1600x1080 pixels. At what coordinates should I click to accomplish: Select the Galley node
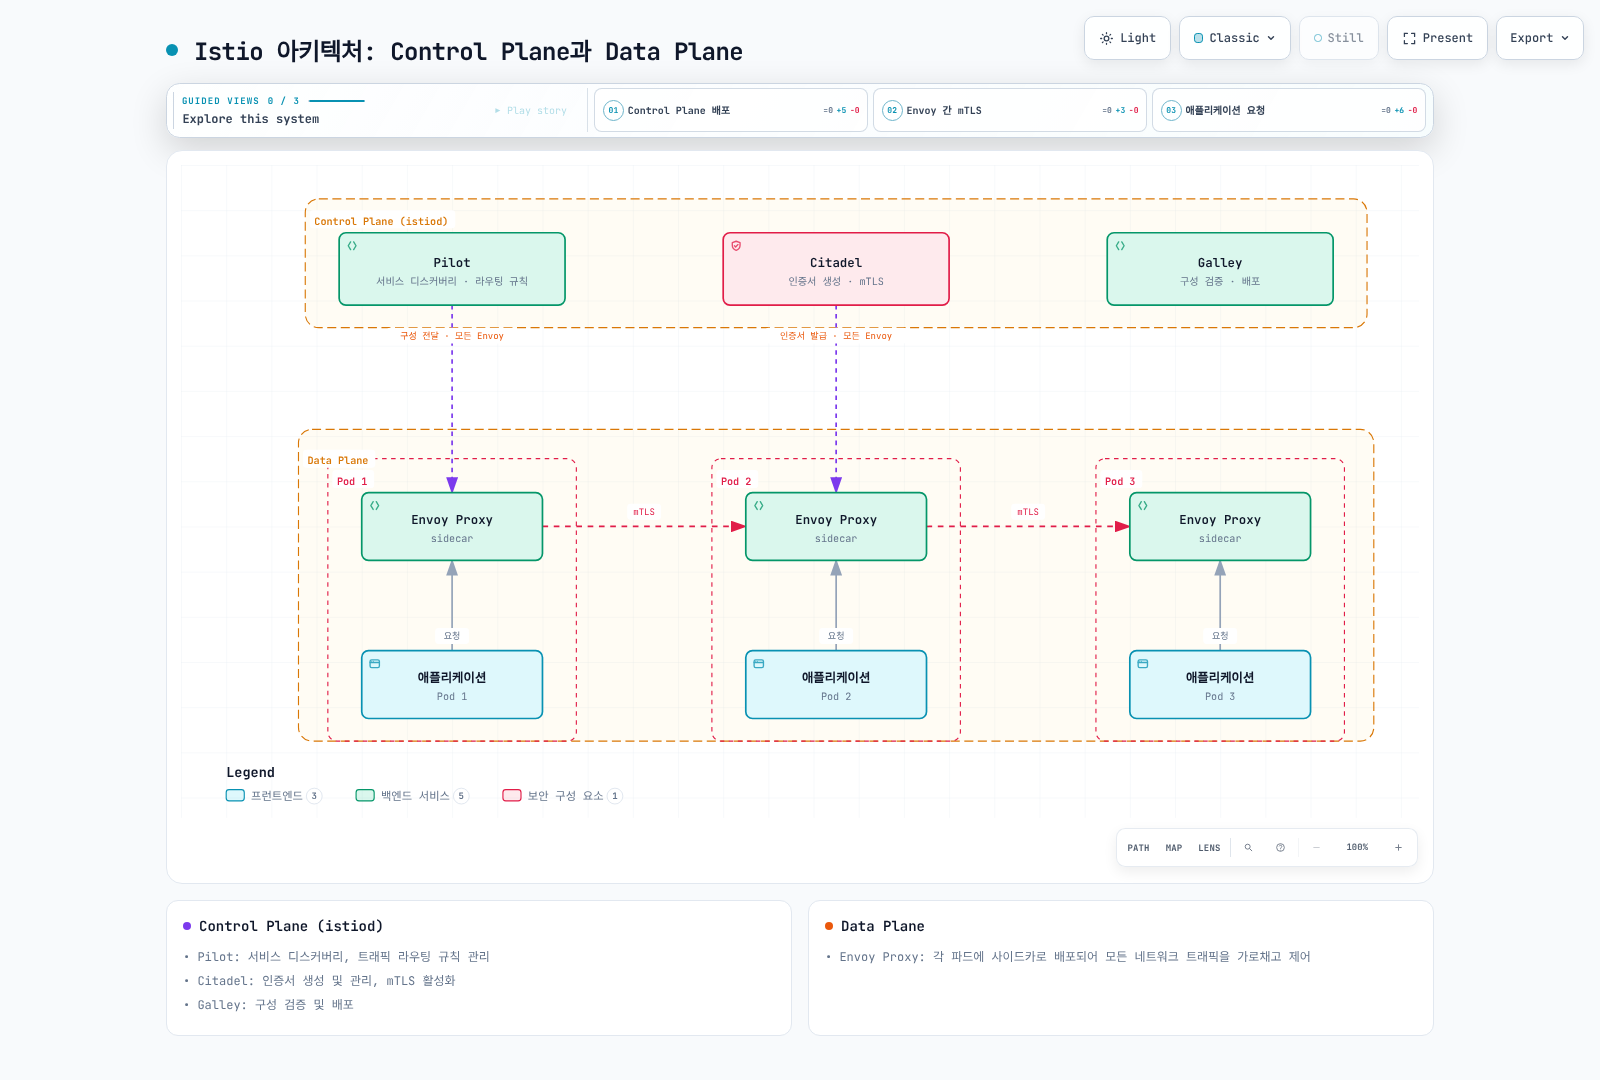point(1220,269)
